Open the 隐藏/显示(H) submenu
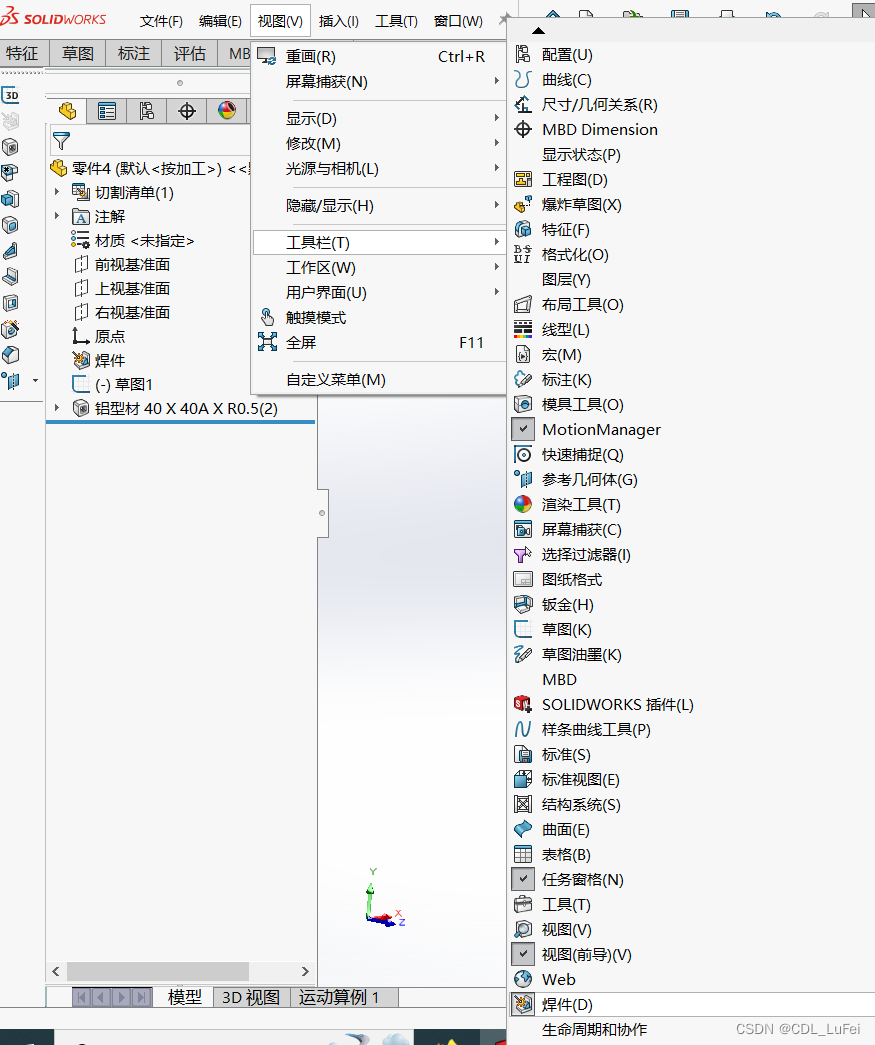 point(379,206)
